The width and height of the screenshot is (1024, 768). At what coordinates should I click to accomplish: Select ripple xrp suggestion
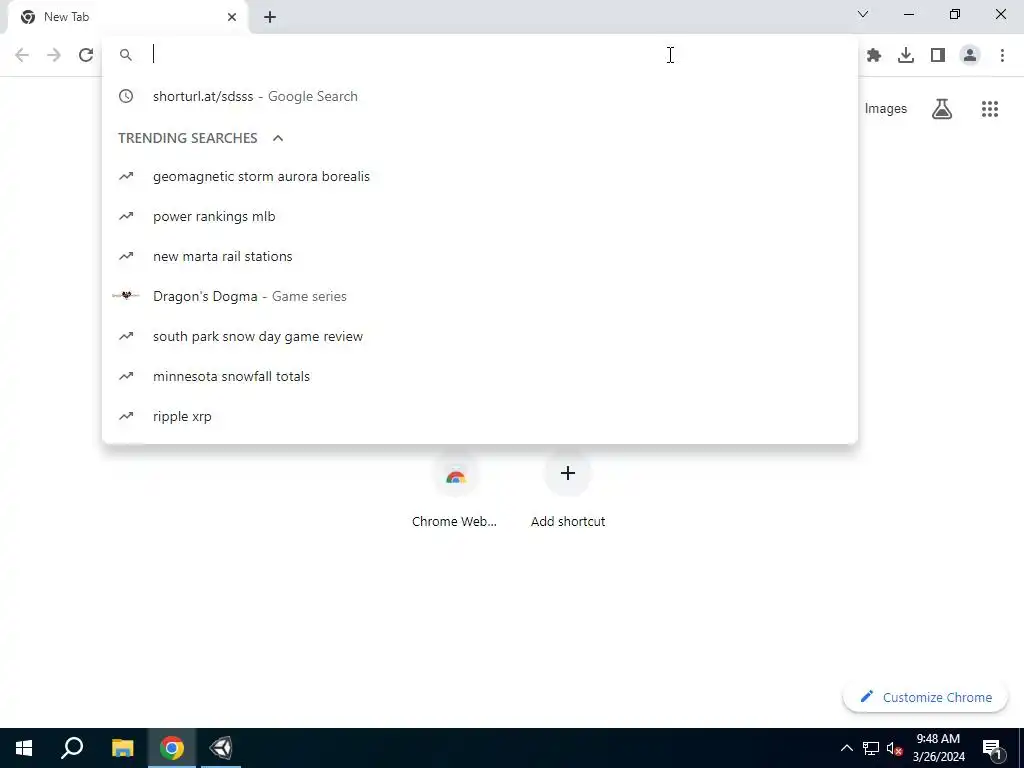pyautogui.click(x=479, y=416)
